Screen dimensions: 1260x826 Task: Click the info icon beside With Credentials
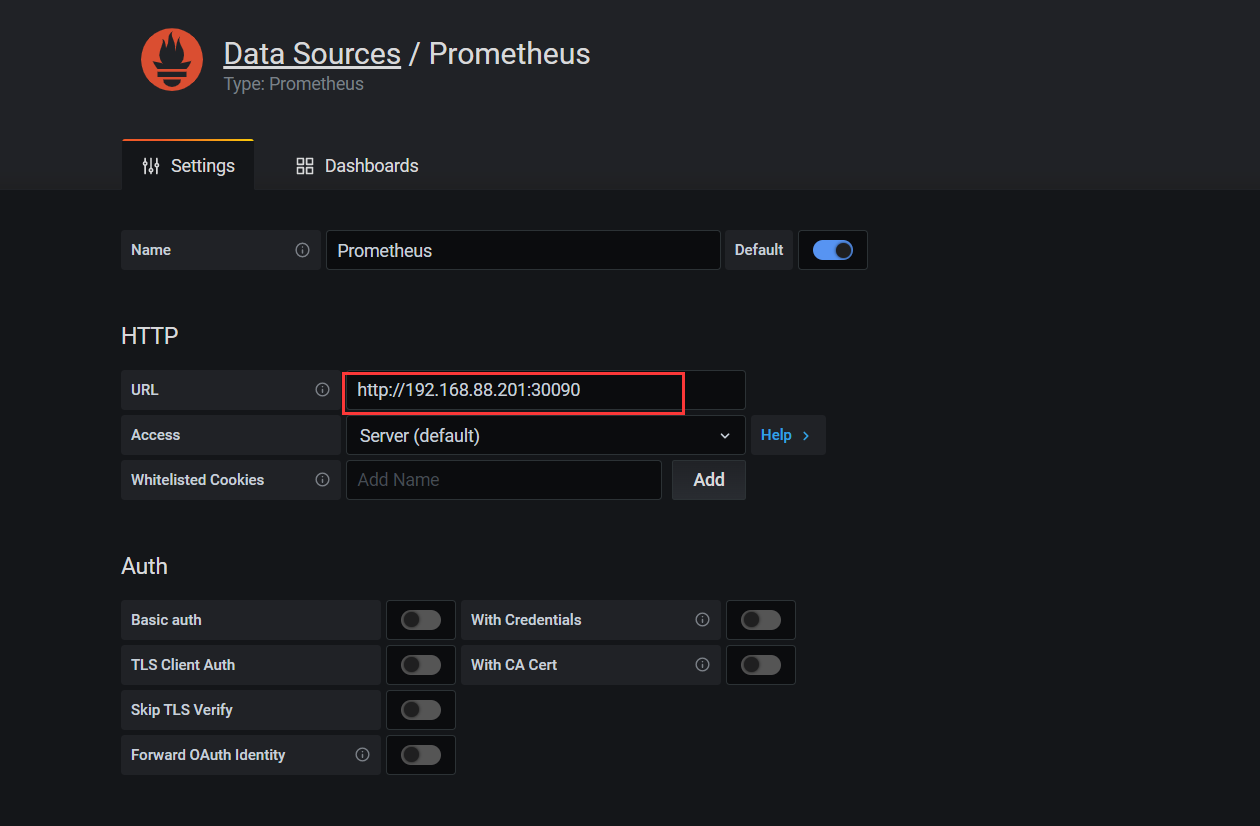point(702,620)
